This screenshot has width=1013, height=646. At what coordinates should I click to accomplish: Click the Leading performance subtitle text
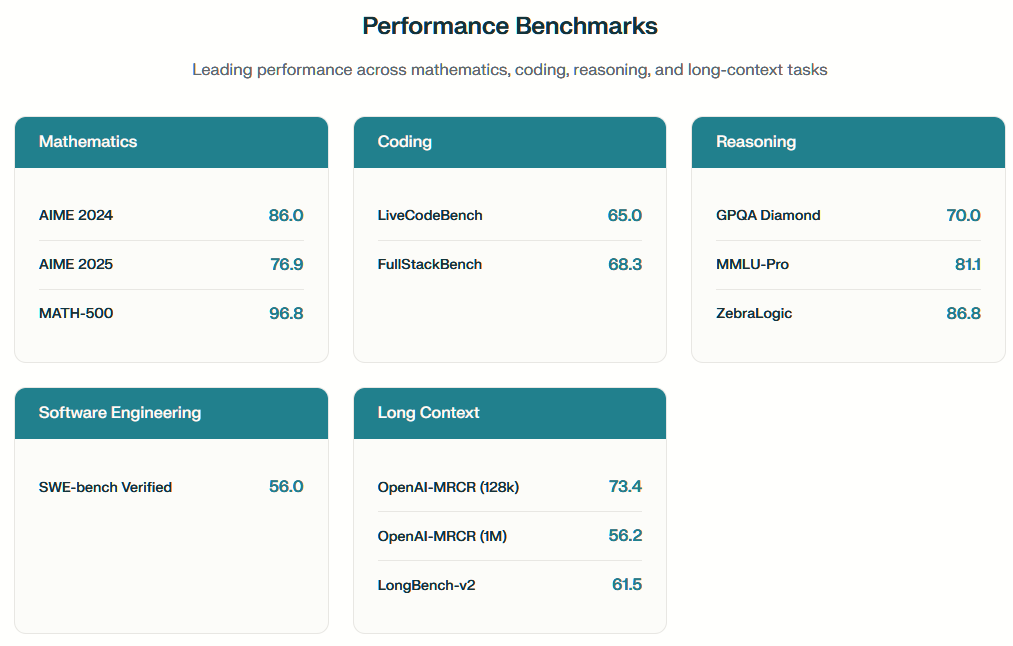coord(510,70)
